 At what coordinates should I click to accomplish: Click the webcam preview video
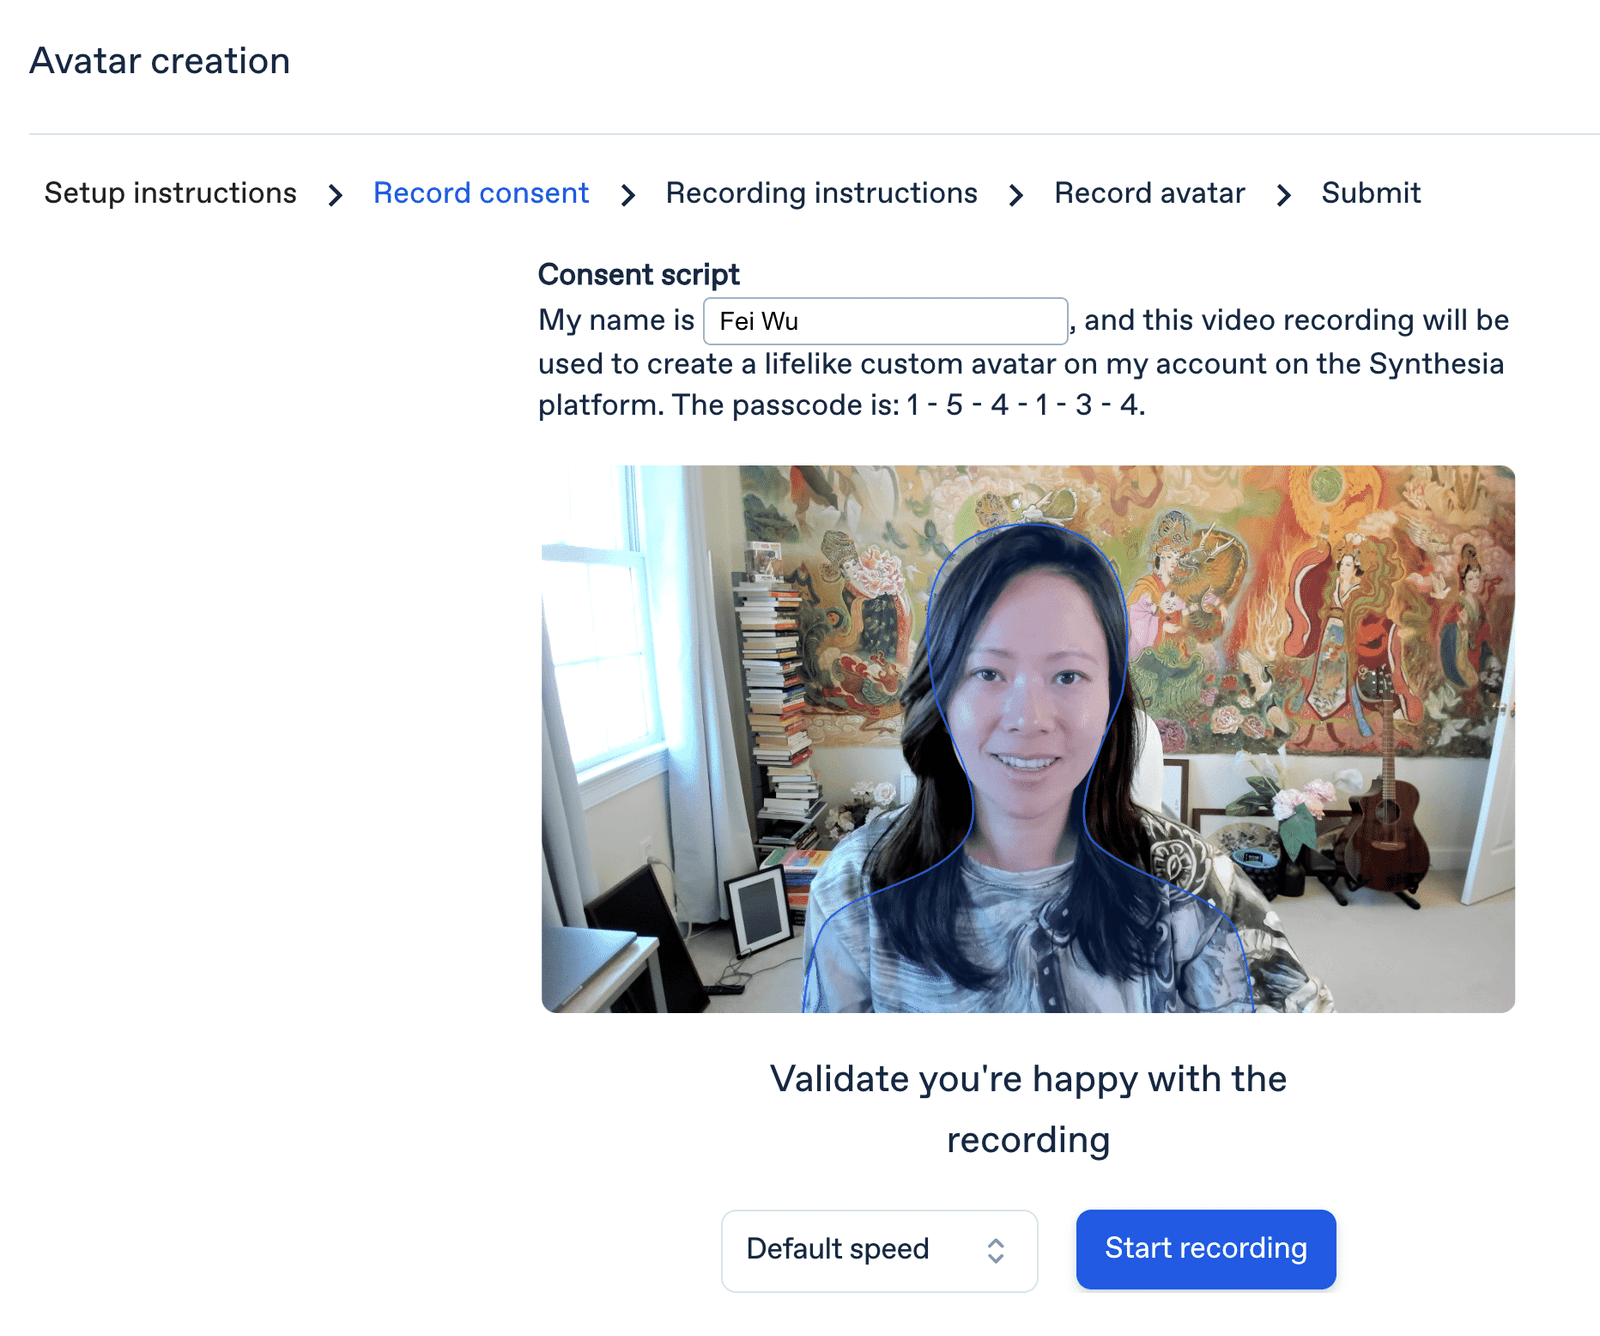click(x=1028, y=739)
